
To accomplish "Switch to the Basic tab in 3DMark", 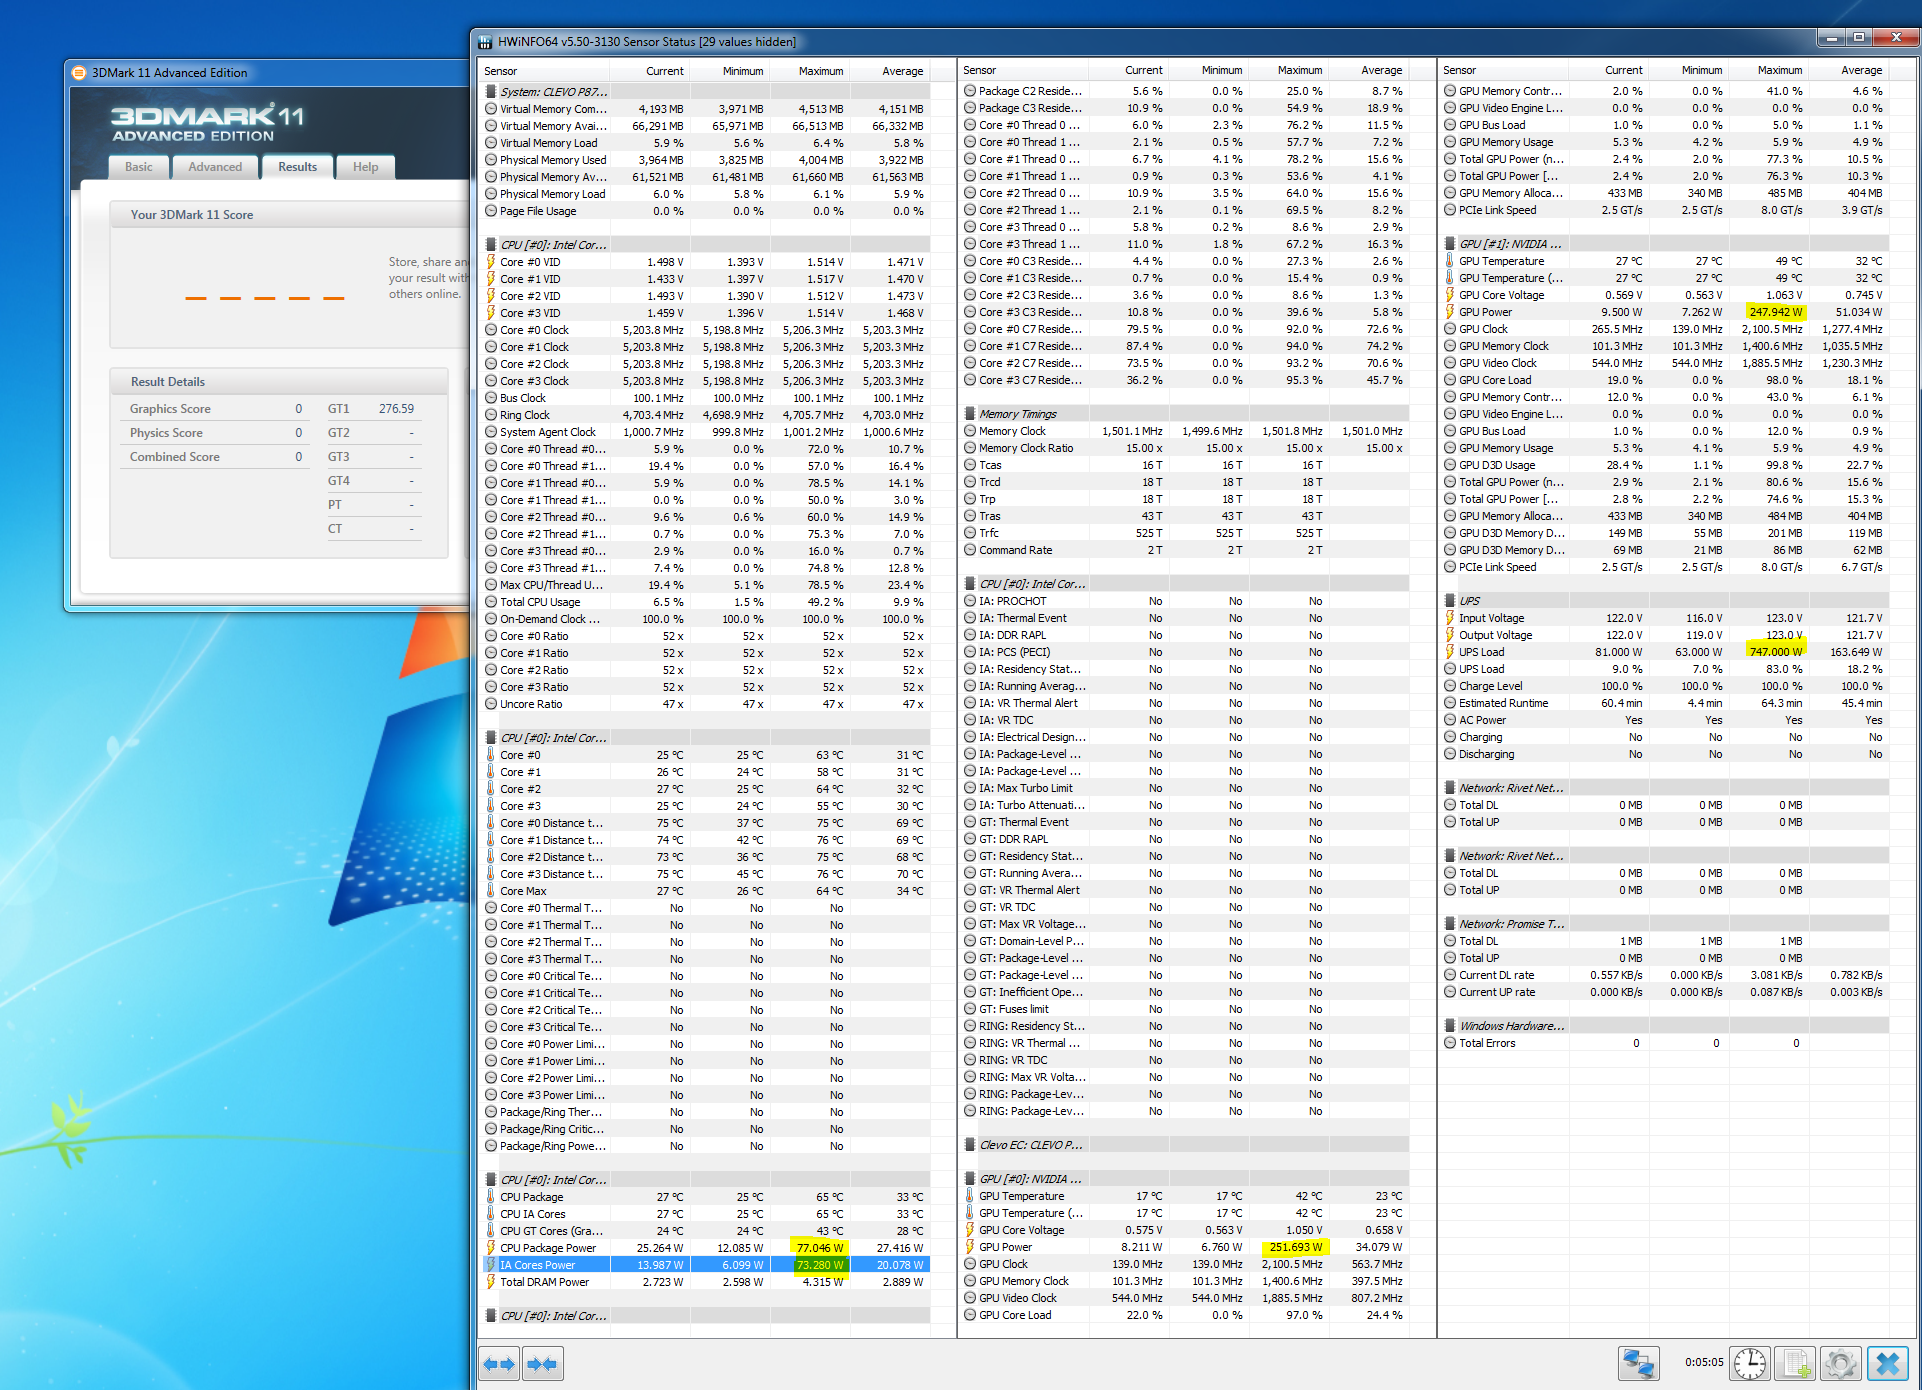I will pyautogui.click(x=139, y=167).
